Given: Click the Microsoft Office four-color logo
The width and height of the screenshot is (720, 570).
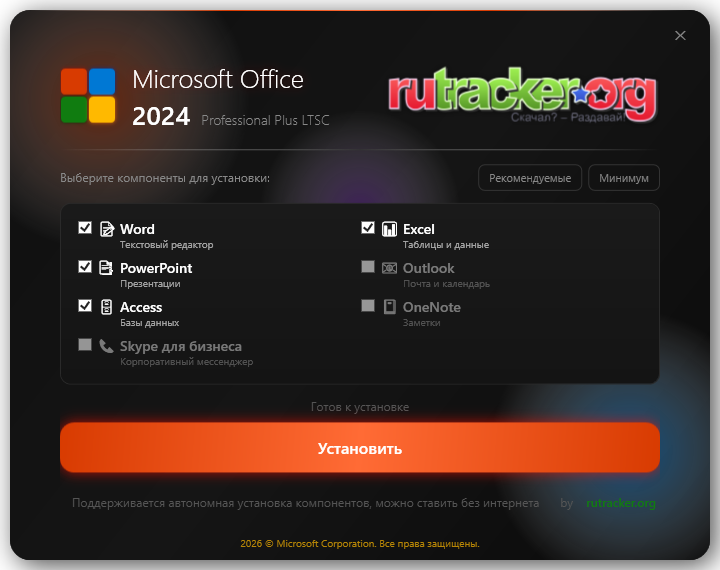Looking at the screenshot, I should pos(88,96).
